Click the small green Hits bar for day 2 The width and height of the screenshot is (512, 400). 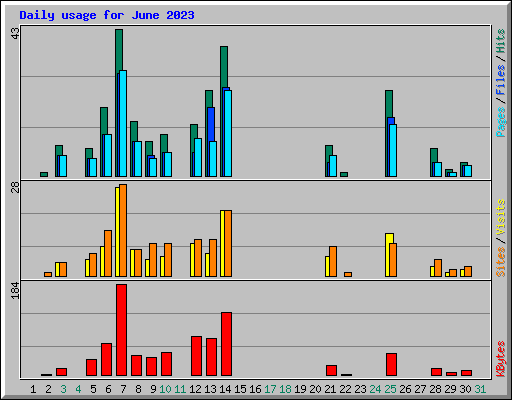[44, 174]
